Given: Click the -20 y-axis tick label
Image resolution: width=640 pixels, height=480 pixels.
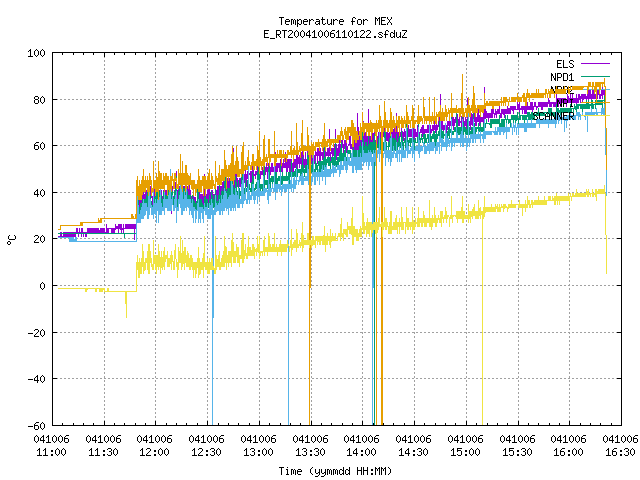Looking at the screenshot, I should [x=36, y=333].
